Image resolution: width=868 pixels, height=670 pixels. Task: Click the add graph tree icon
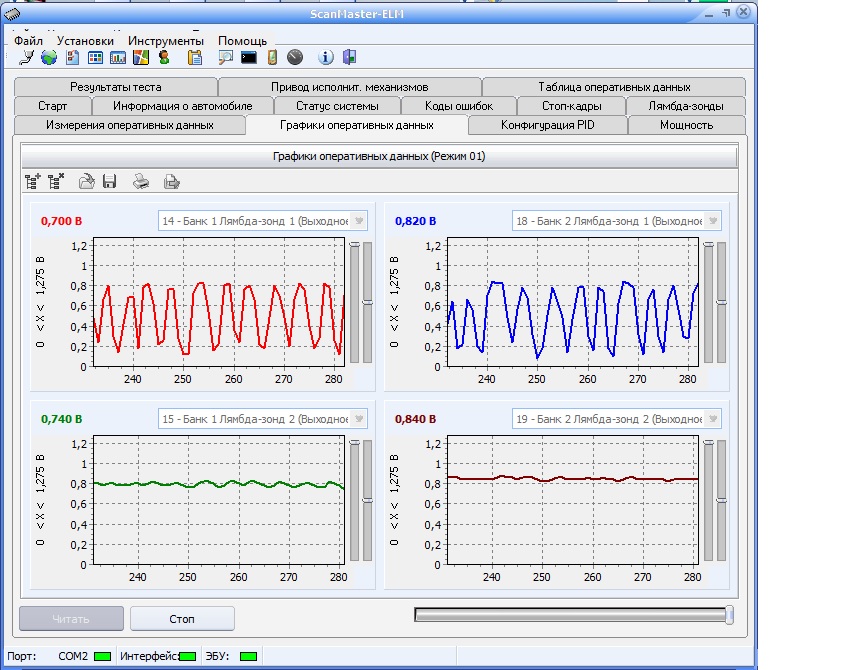click(x=33, y=181)
